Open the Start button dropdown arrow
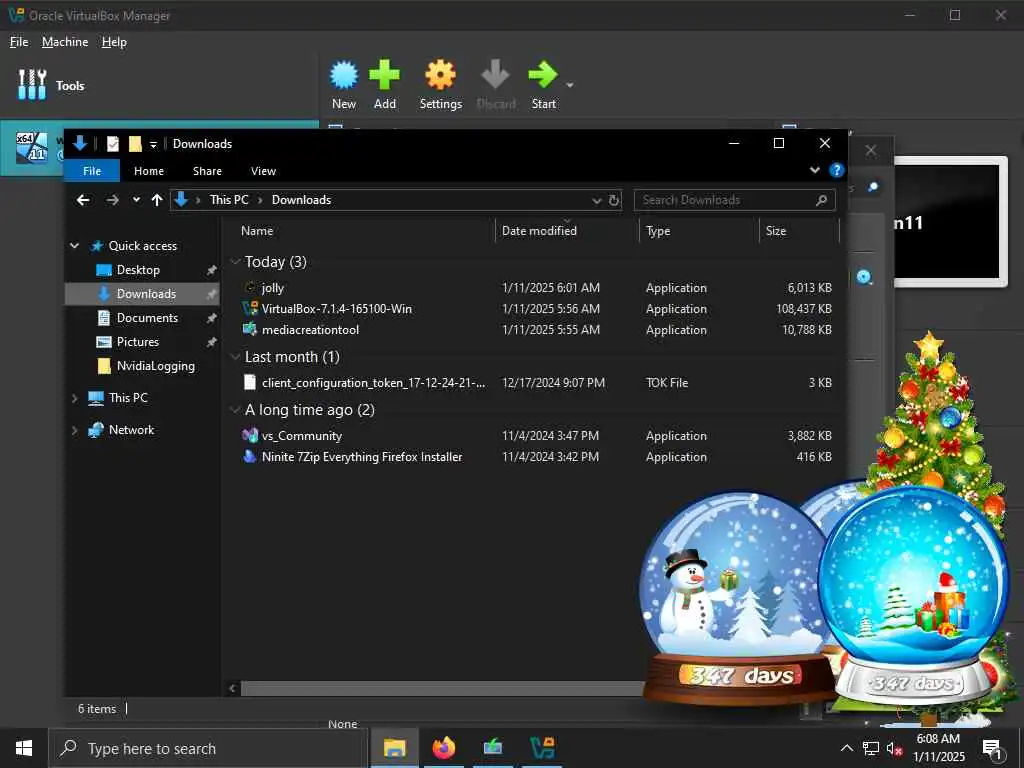 click(x=569, y=85)
